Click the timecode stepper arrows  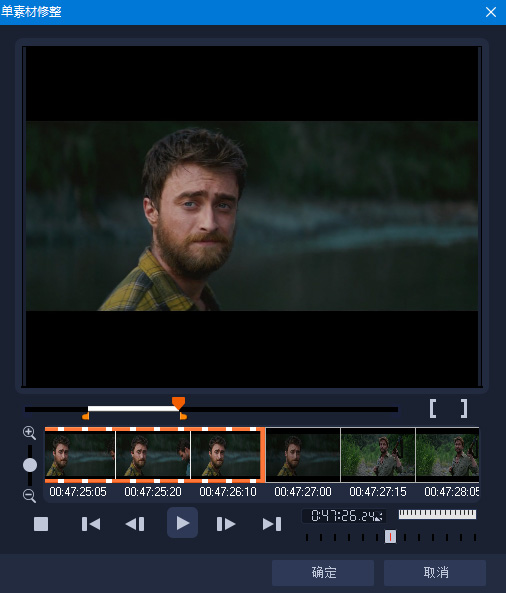tap(378, 517)
